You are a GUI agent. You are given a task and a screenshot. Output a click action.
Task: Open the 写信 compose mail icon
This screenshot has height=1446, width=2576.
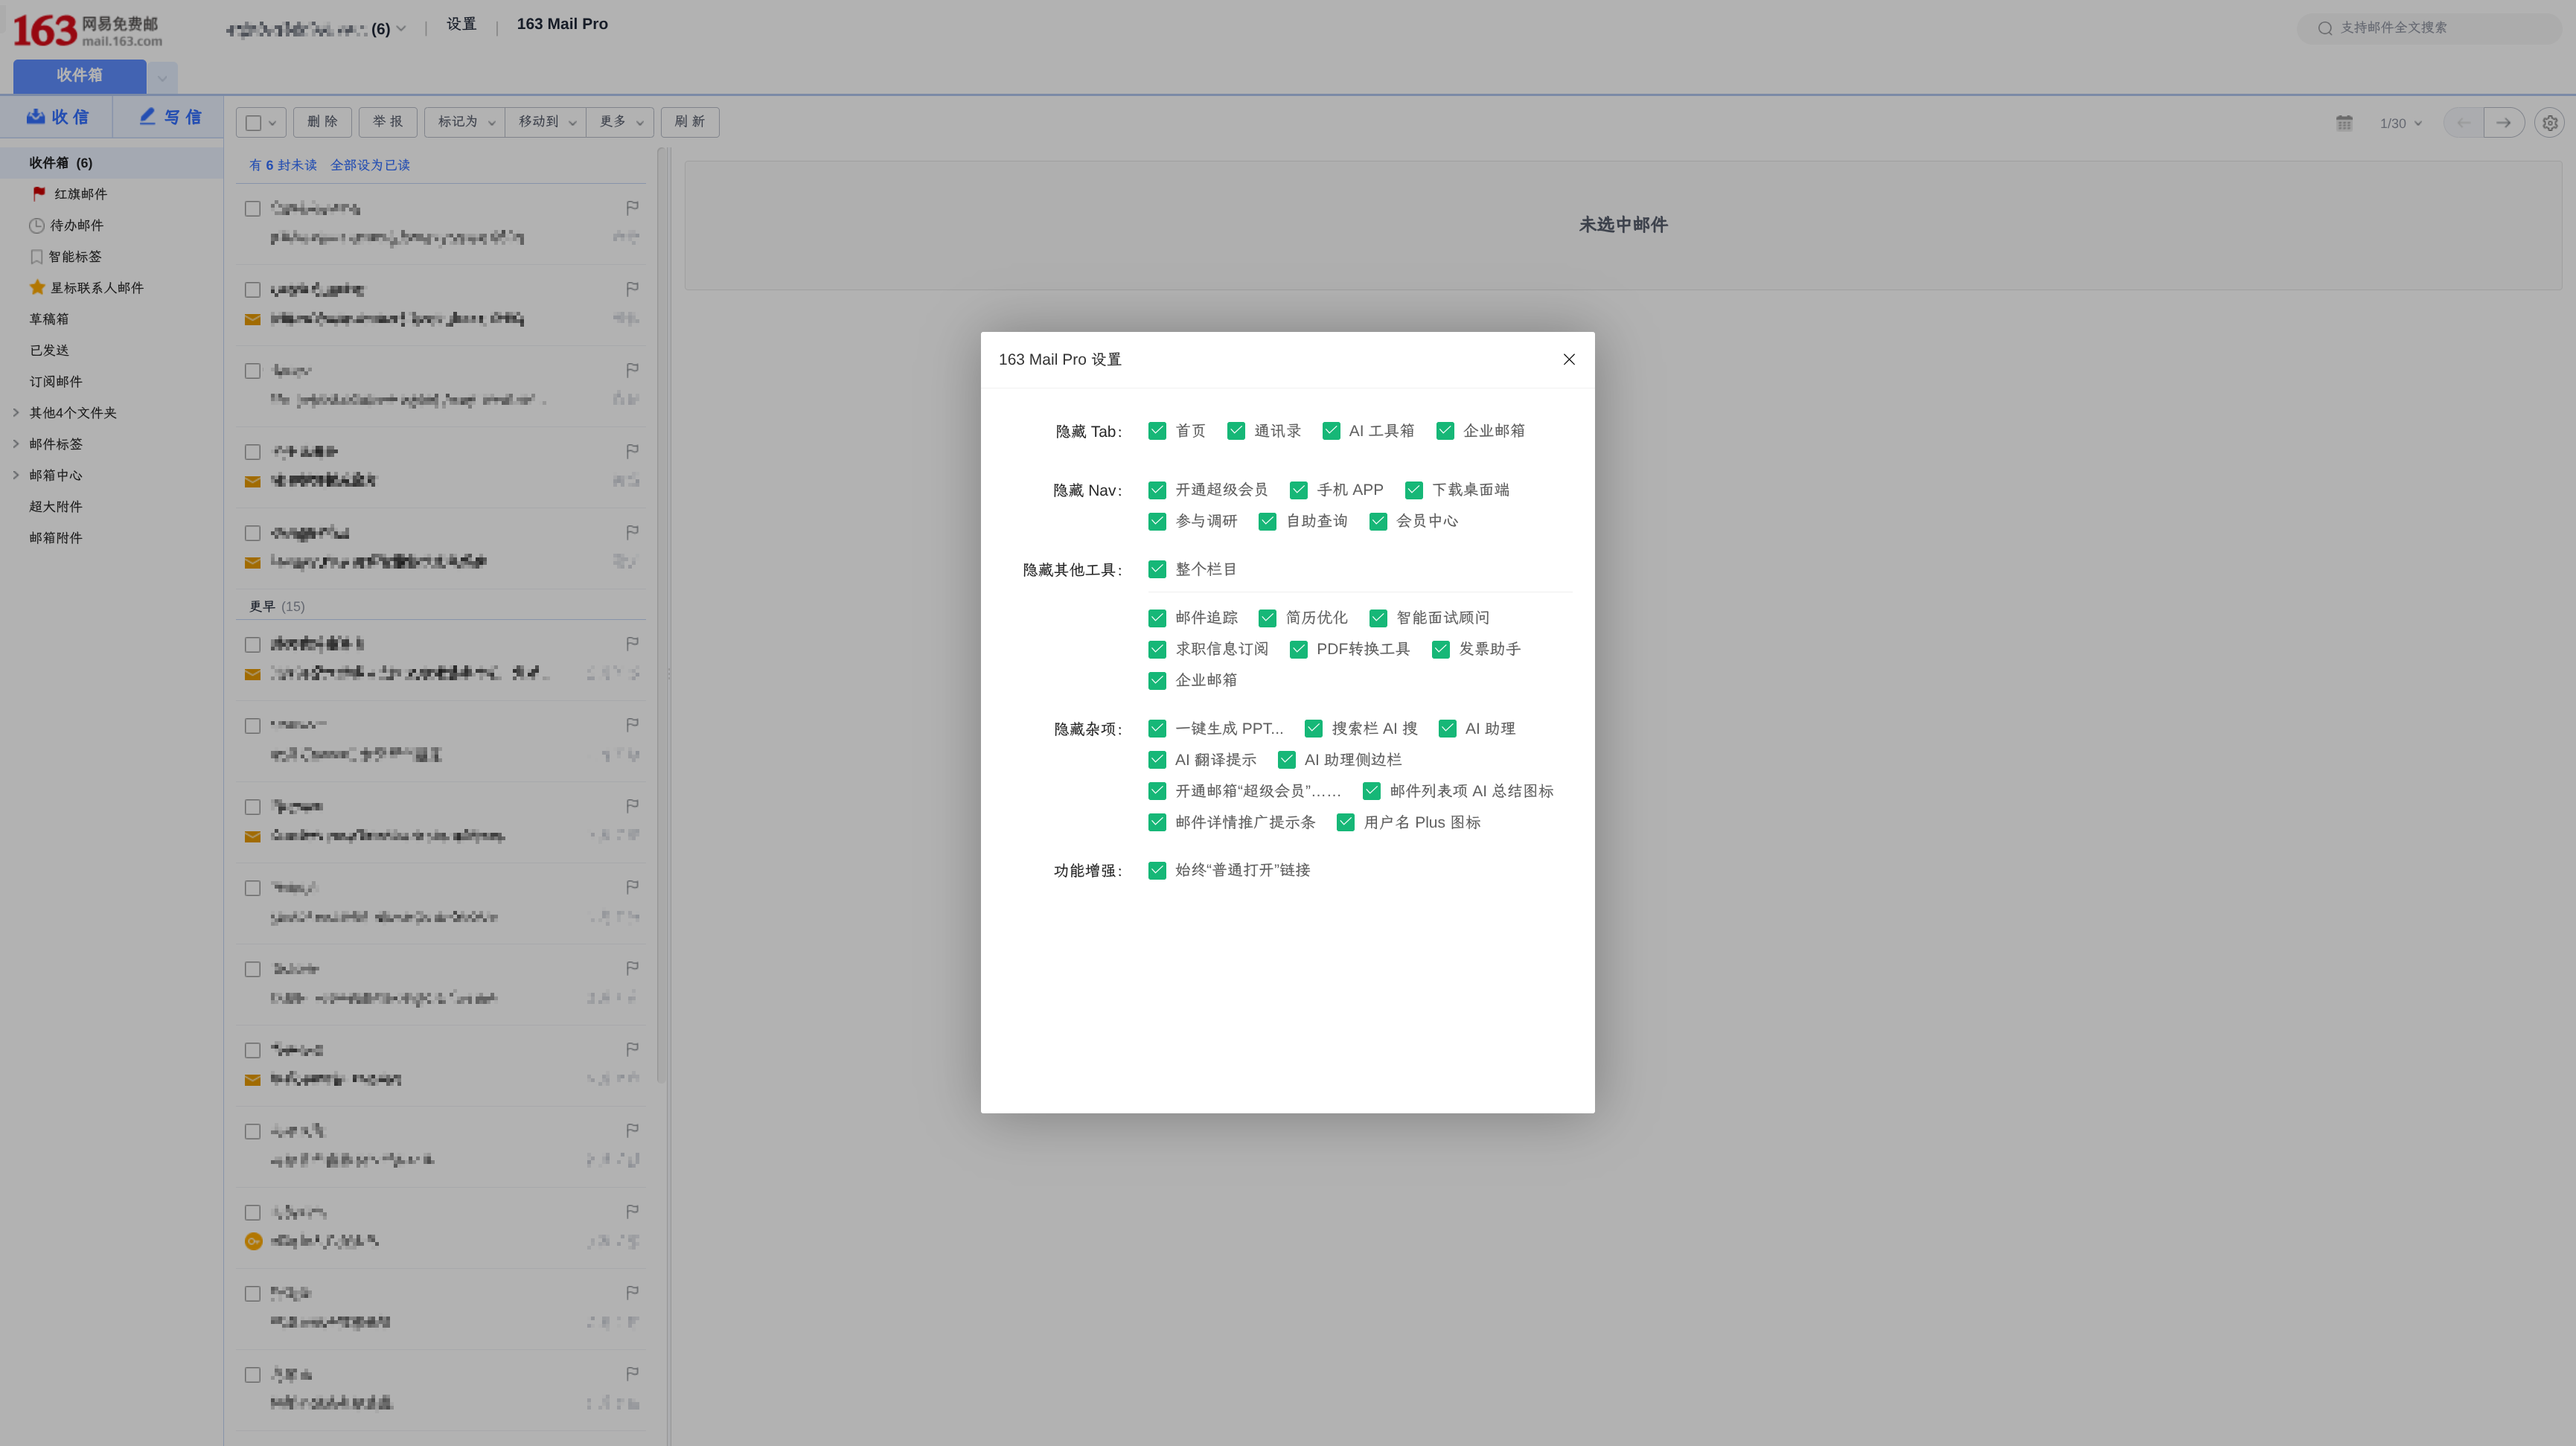coord(147,117)
